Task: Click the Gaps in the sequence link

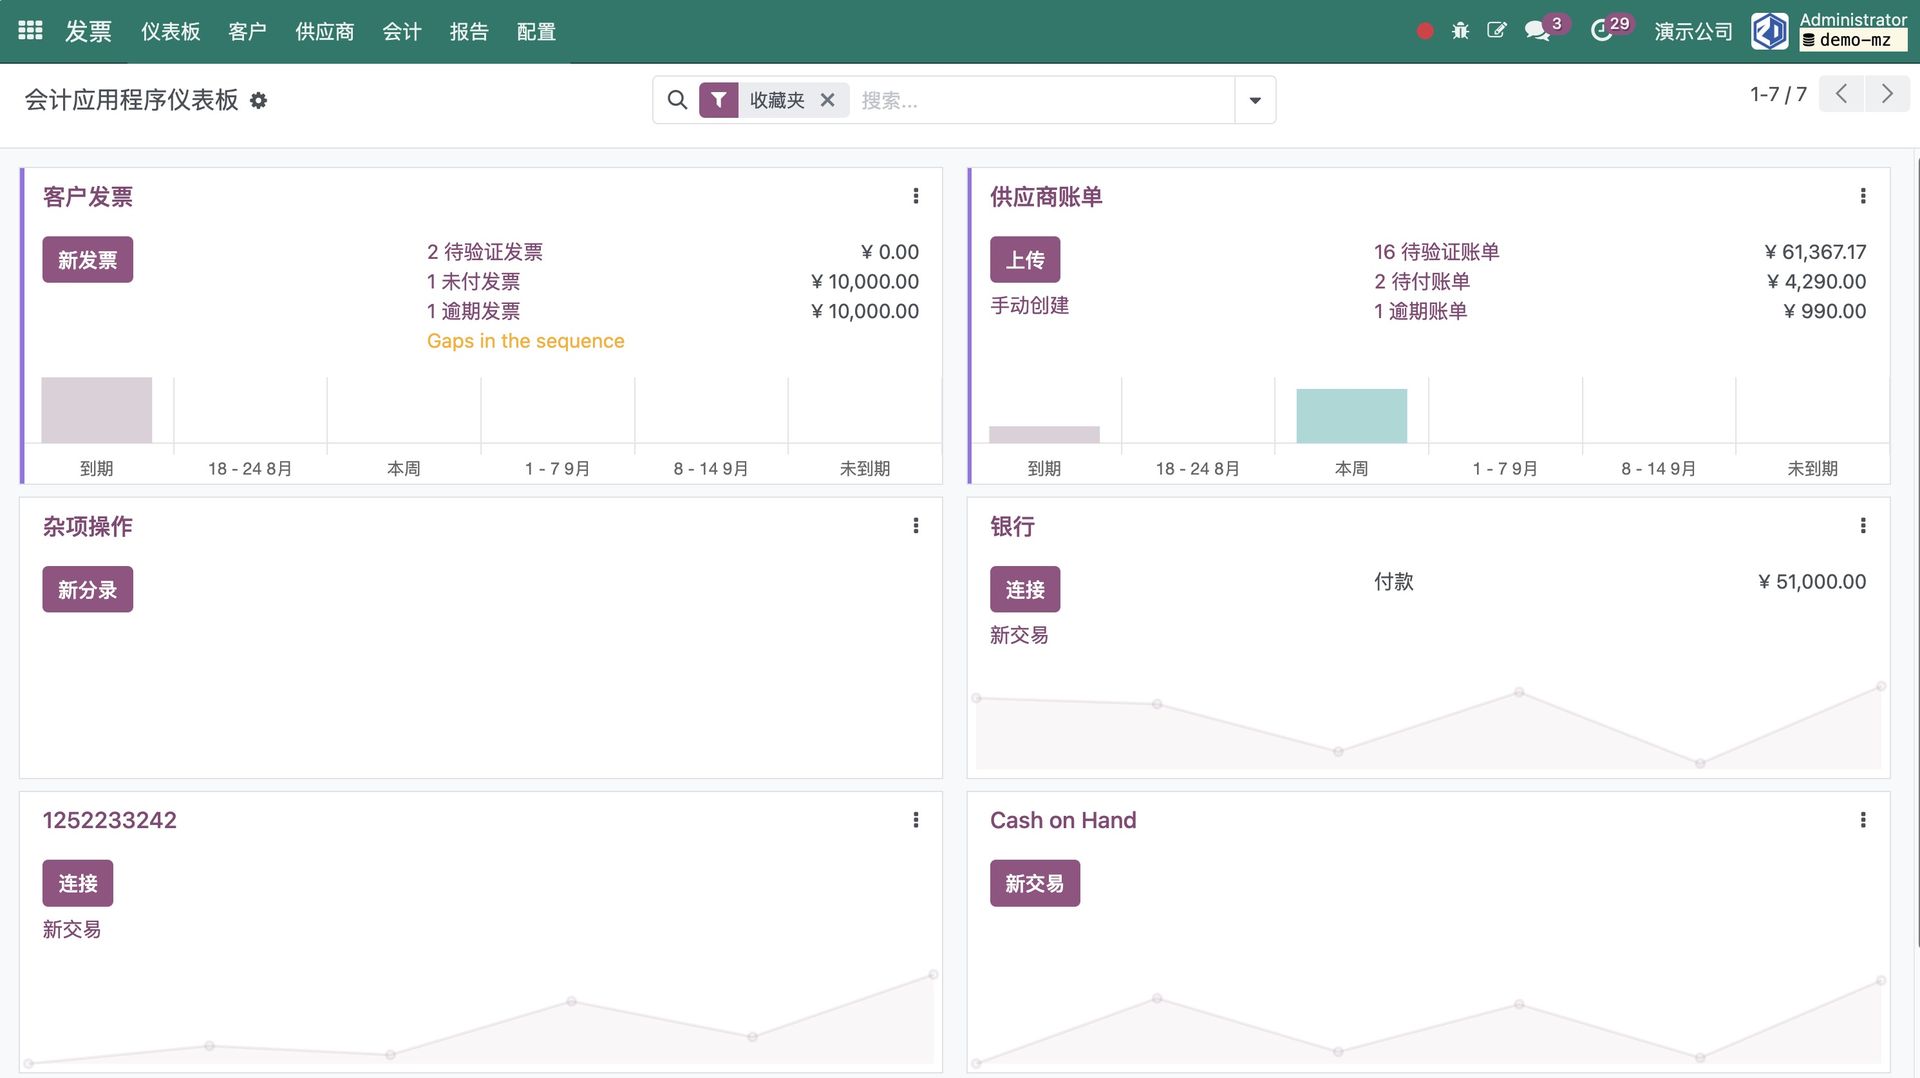Action: 525,341
